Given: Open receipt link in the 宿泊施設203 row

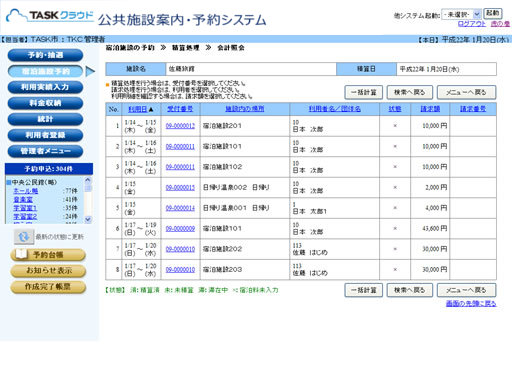Looking at the screenshot, I should tap(180, 270).
